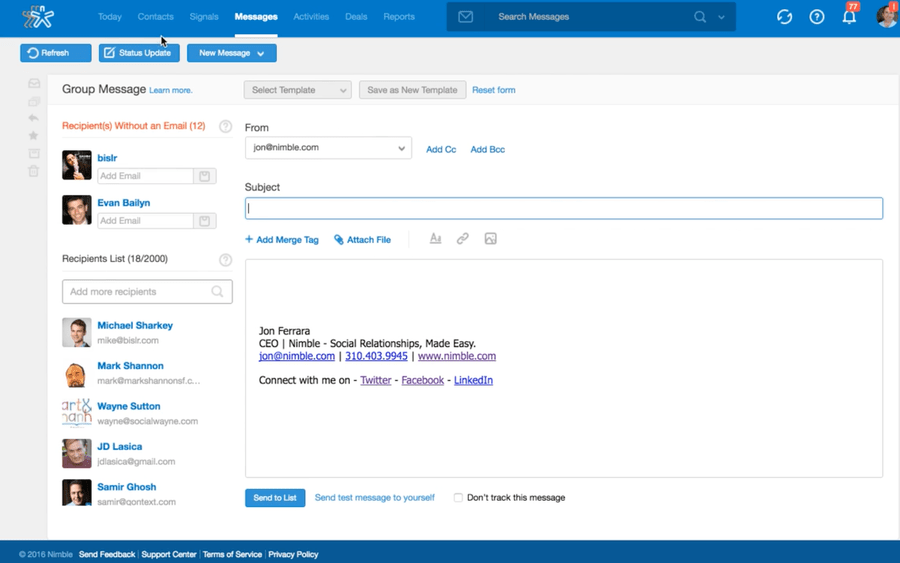This screenshot has height=563, width=900.
Task: Open the Deals tab
Action: (356, 17)
